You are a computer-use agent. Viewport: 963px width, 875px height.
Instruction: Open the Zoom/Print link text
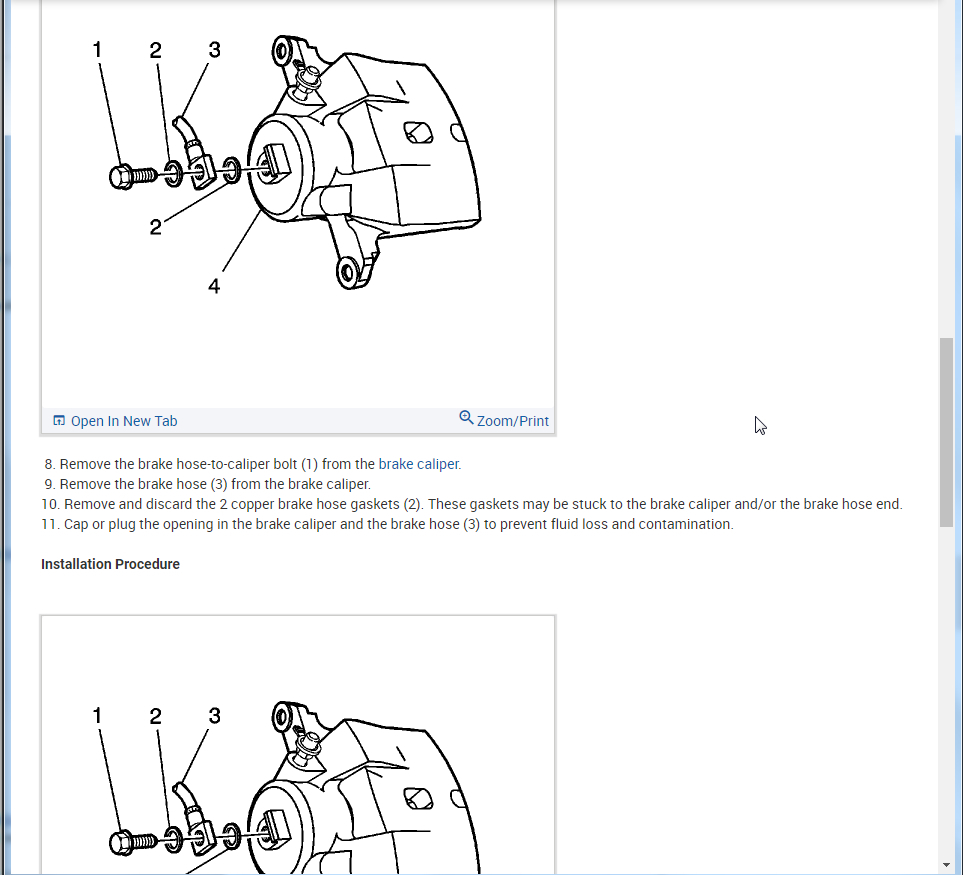click(513, 421)
